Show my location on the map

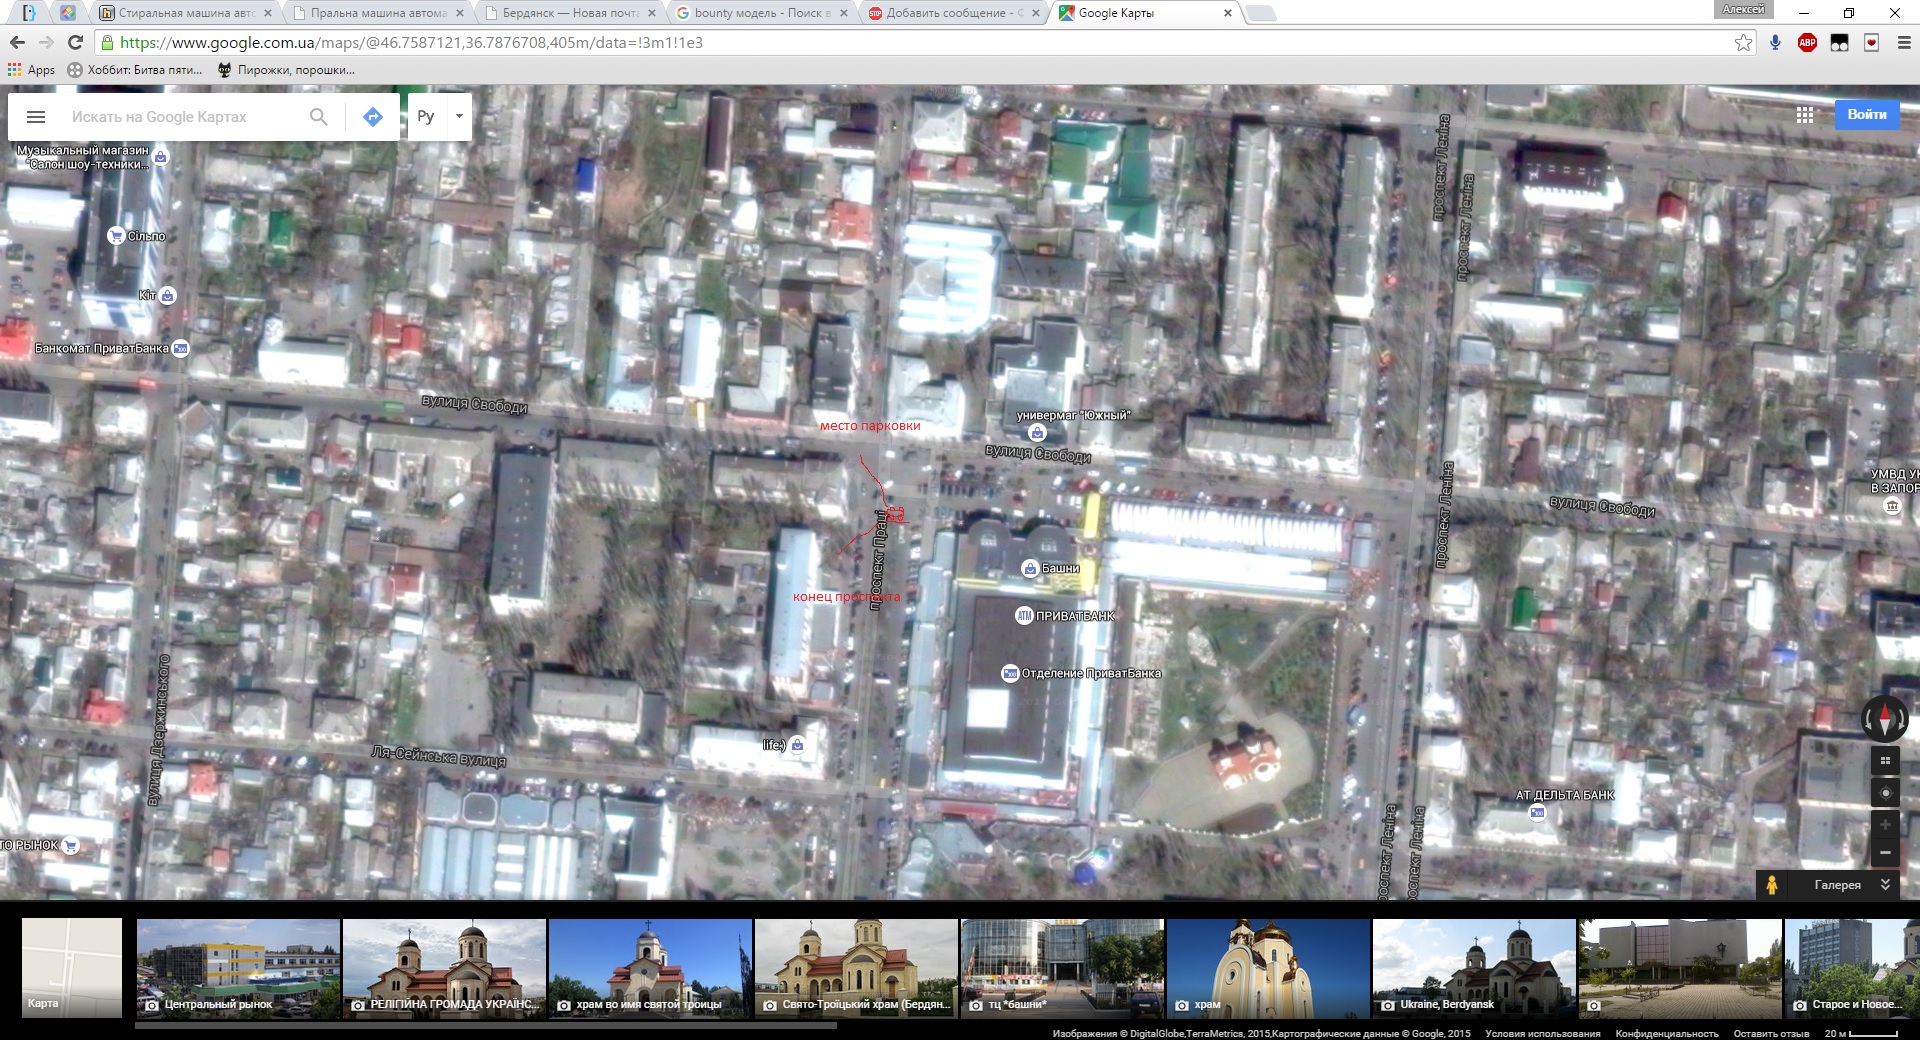point(1885,793)
